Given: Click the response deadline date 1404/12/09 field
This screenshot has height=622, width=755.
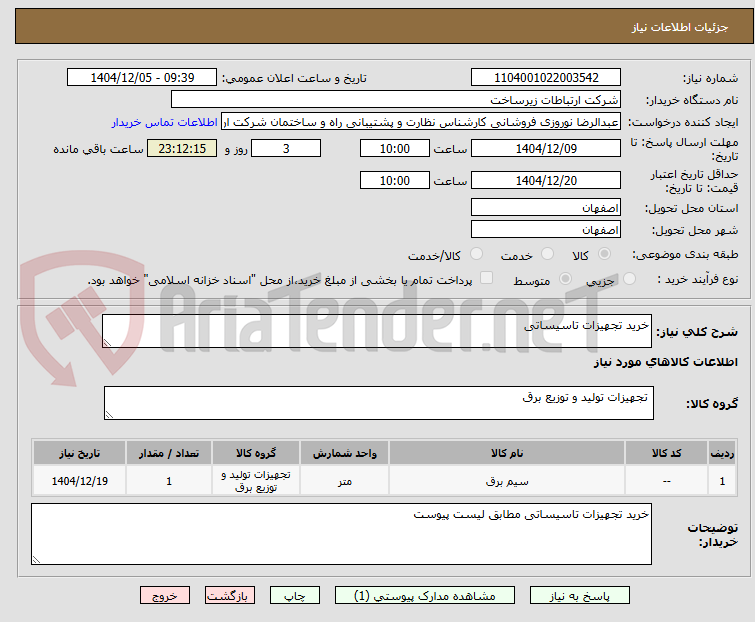Looking at the screenshot, I should 546,148.
